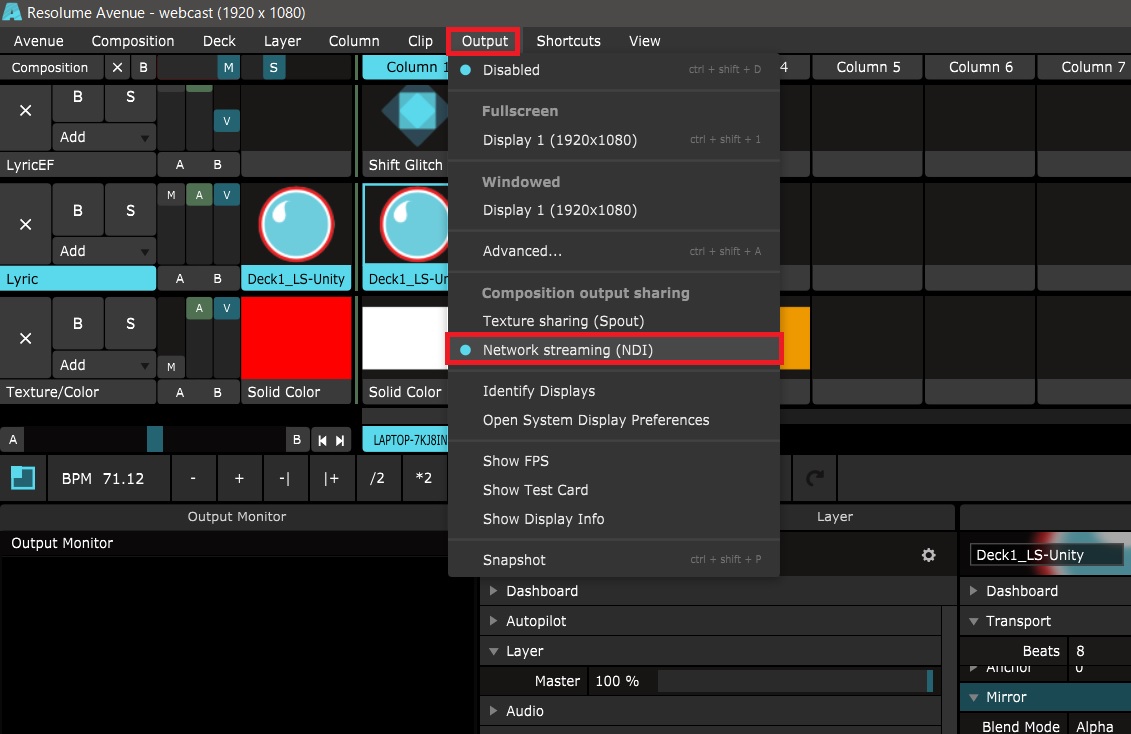
Task: Collapse the Layer section
Action: coord(493,651)
